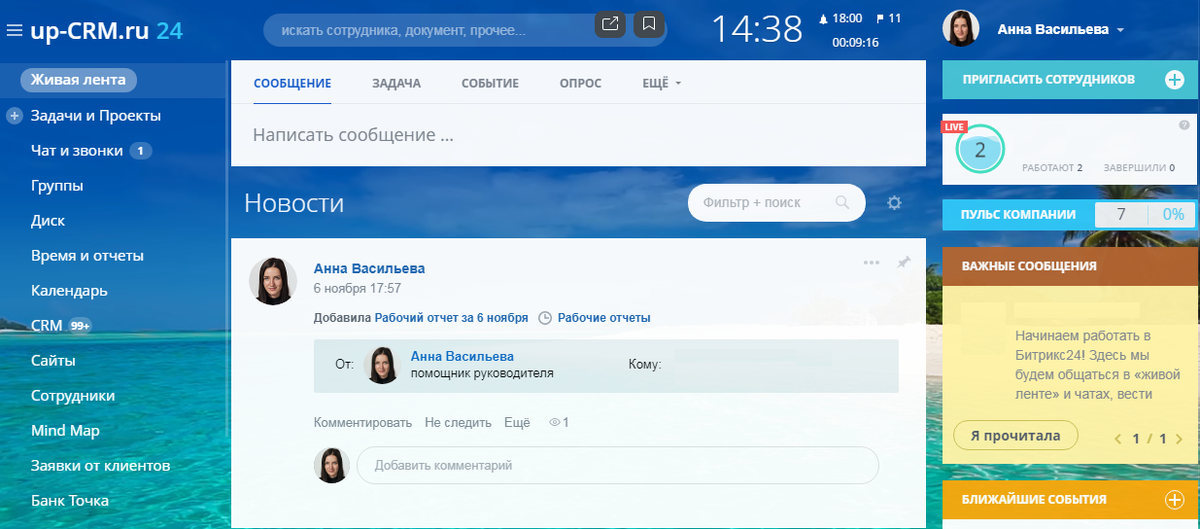
Task: Pin the post with the pin icon
Action: coord(903,262)
